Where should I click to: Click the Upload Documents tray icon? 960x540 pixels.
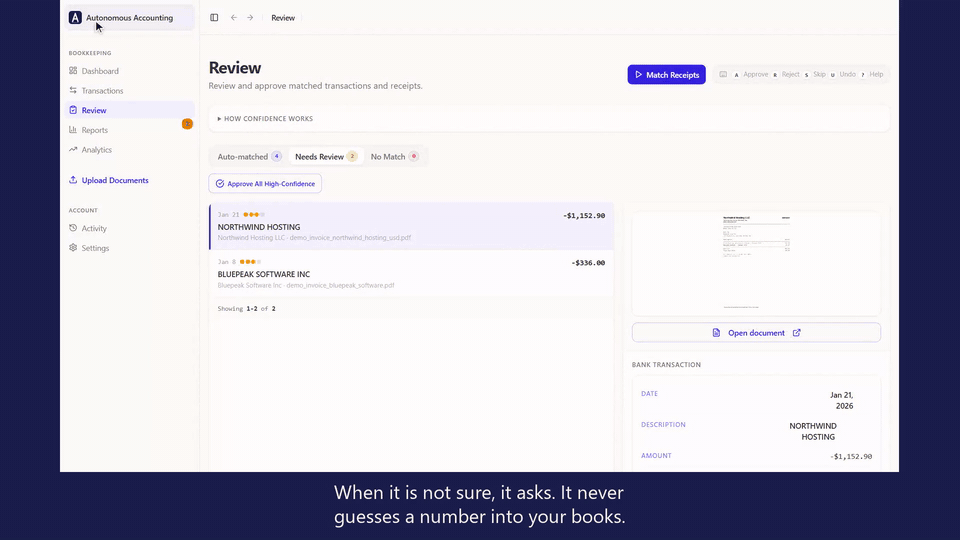tap(73, 180)
